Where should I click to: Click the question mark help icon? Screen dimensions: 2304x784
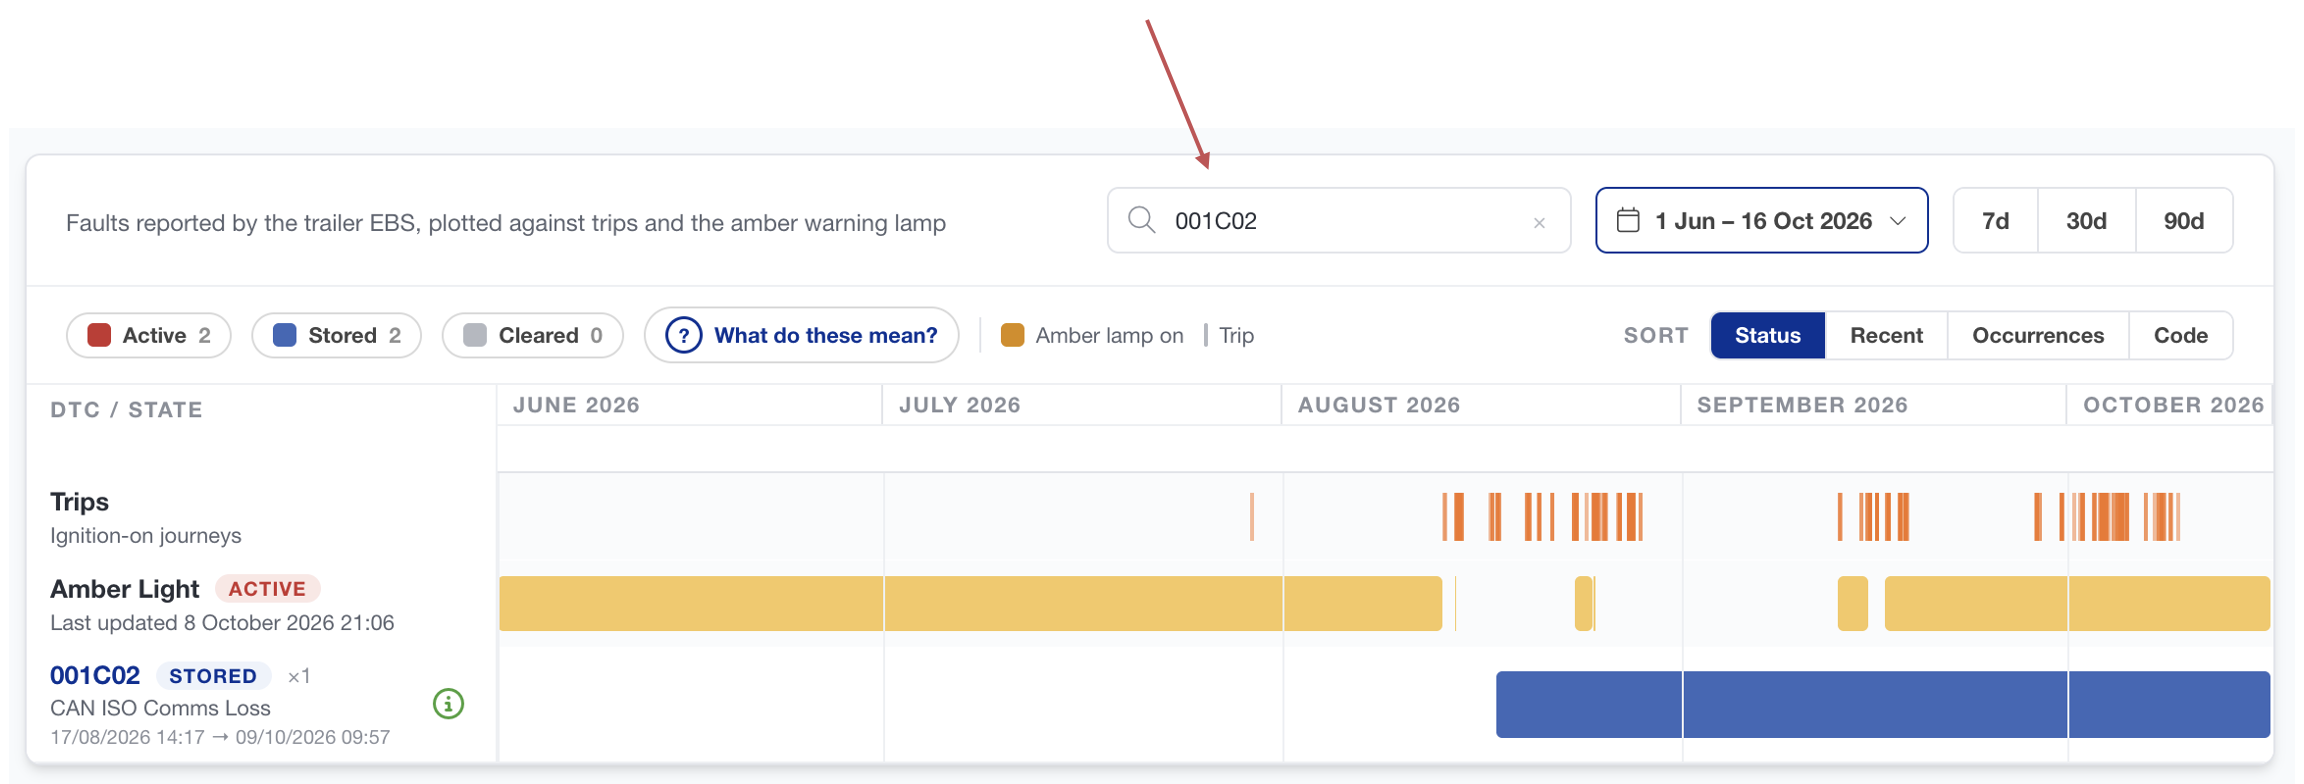coord(684,335)
